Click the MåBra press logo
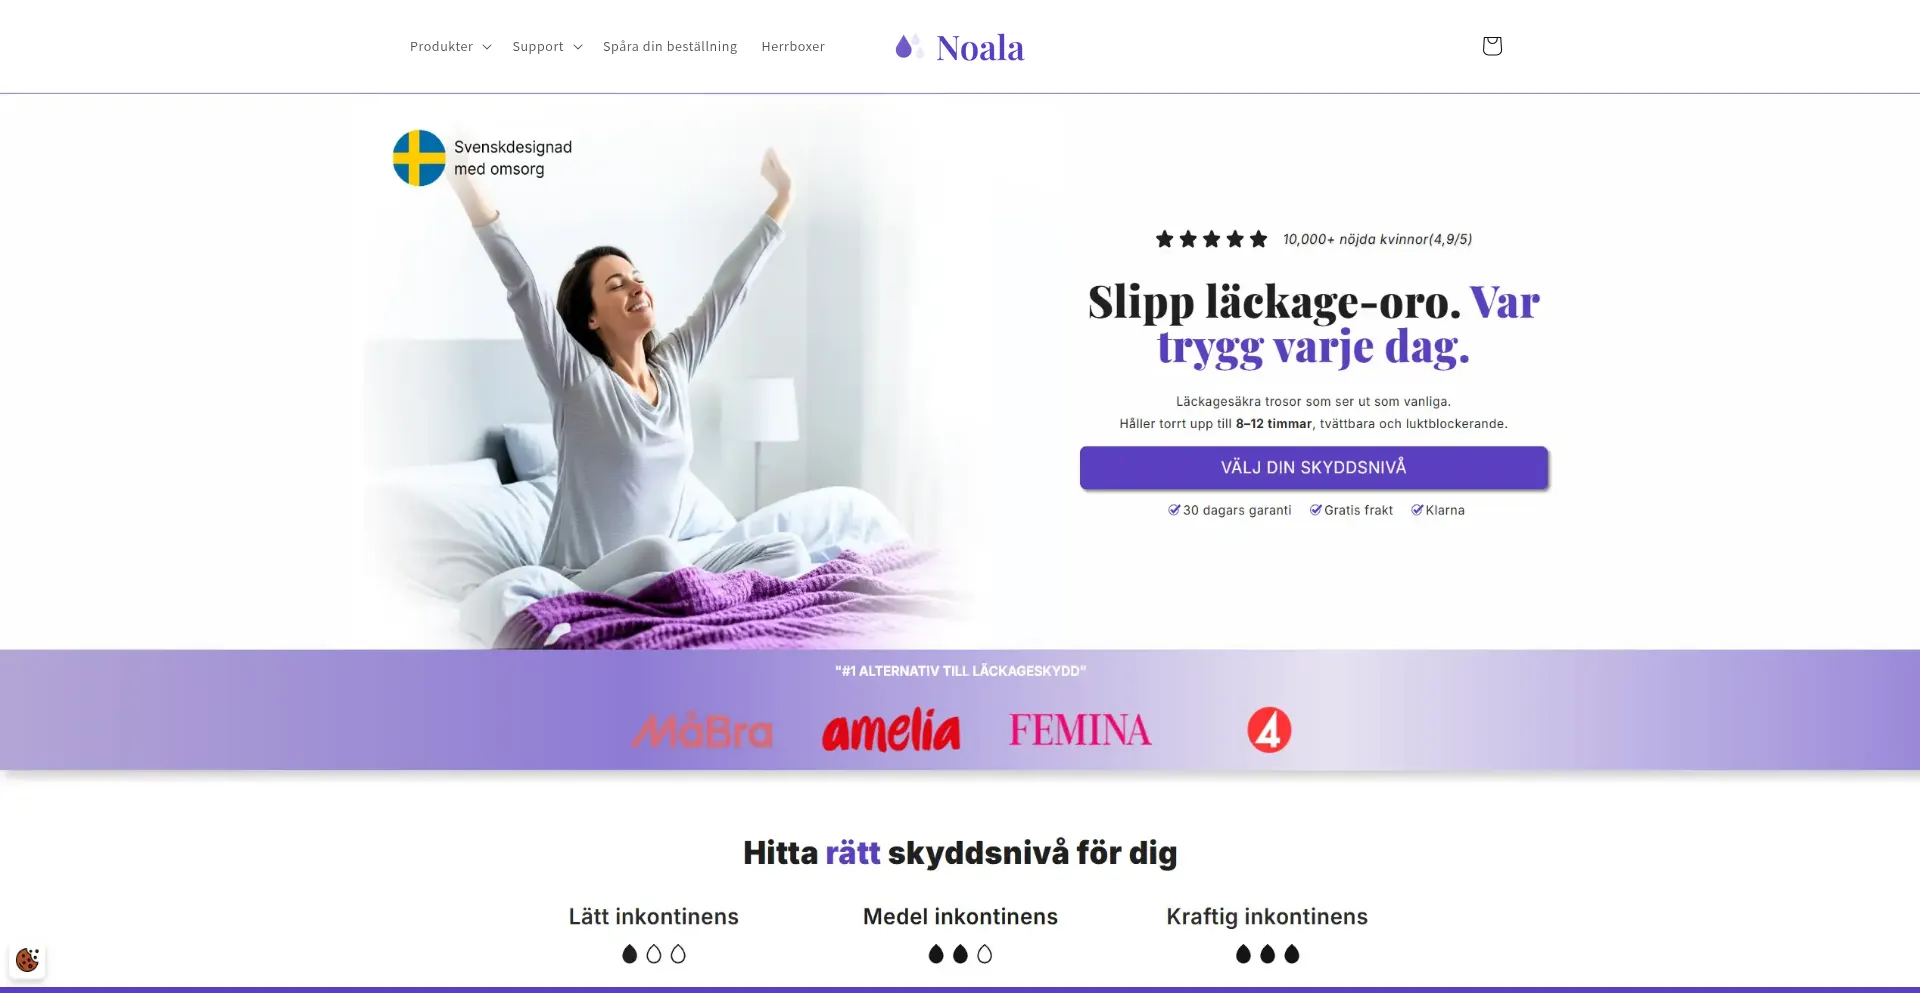The height and width of the screenshot is (993, 1920). coord(703,731)
